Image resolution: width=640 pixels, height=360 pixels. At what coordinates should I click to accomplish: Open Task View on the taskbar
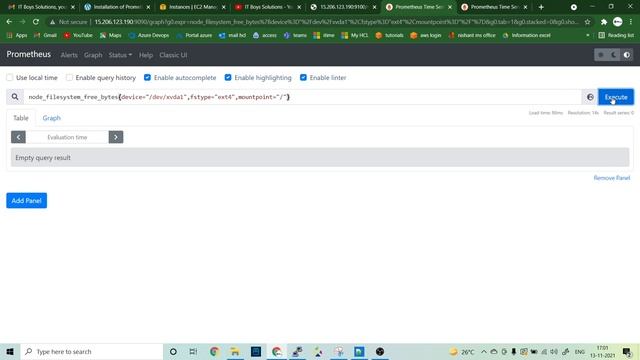(x=193, y=351)
